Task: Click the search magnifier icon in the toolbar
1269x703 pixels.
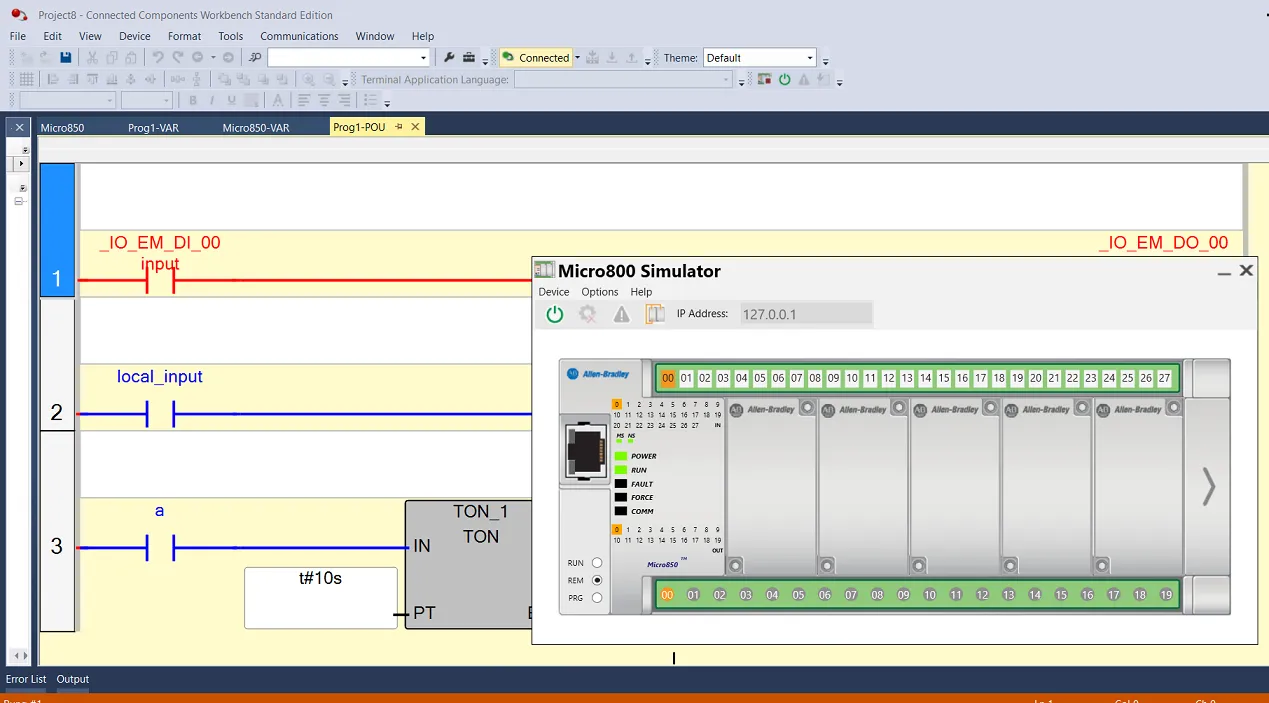Action: [254, 57]
